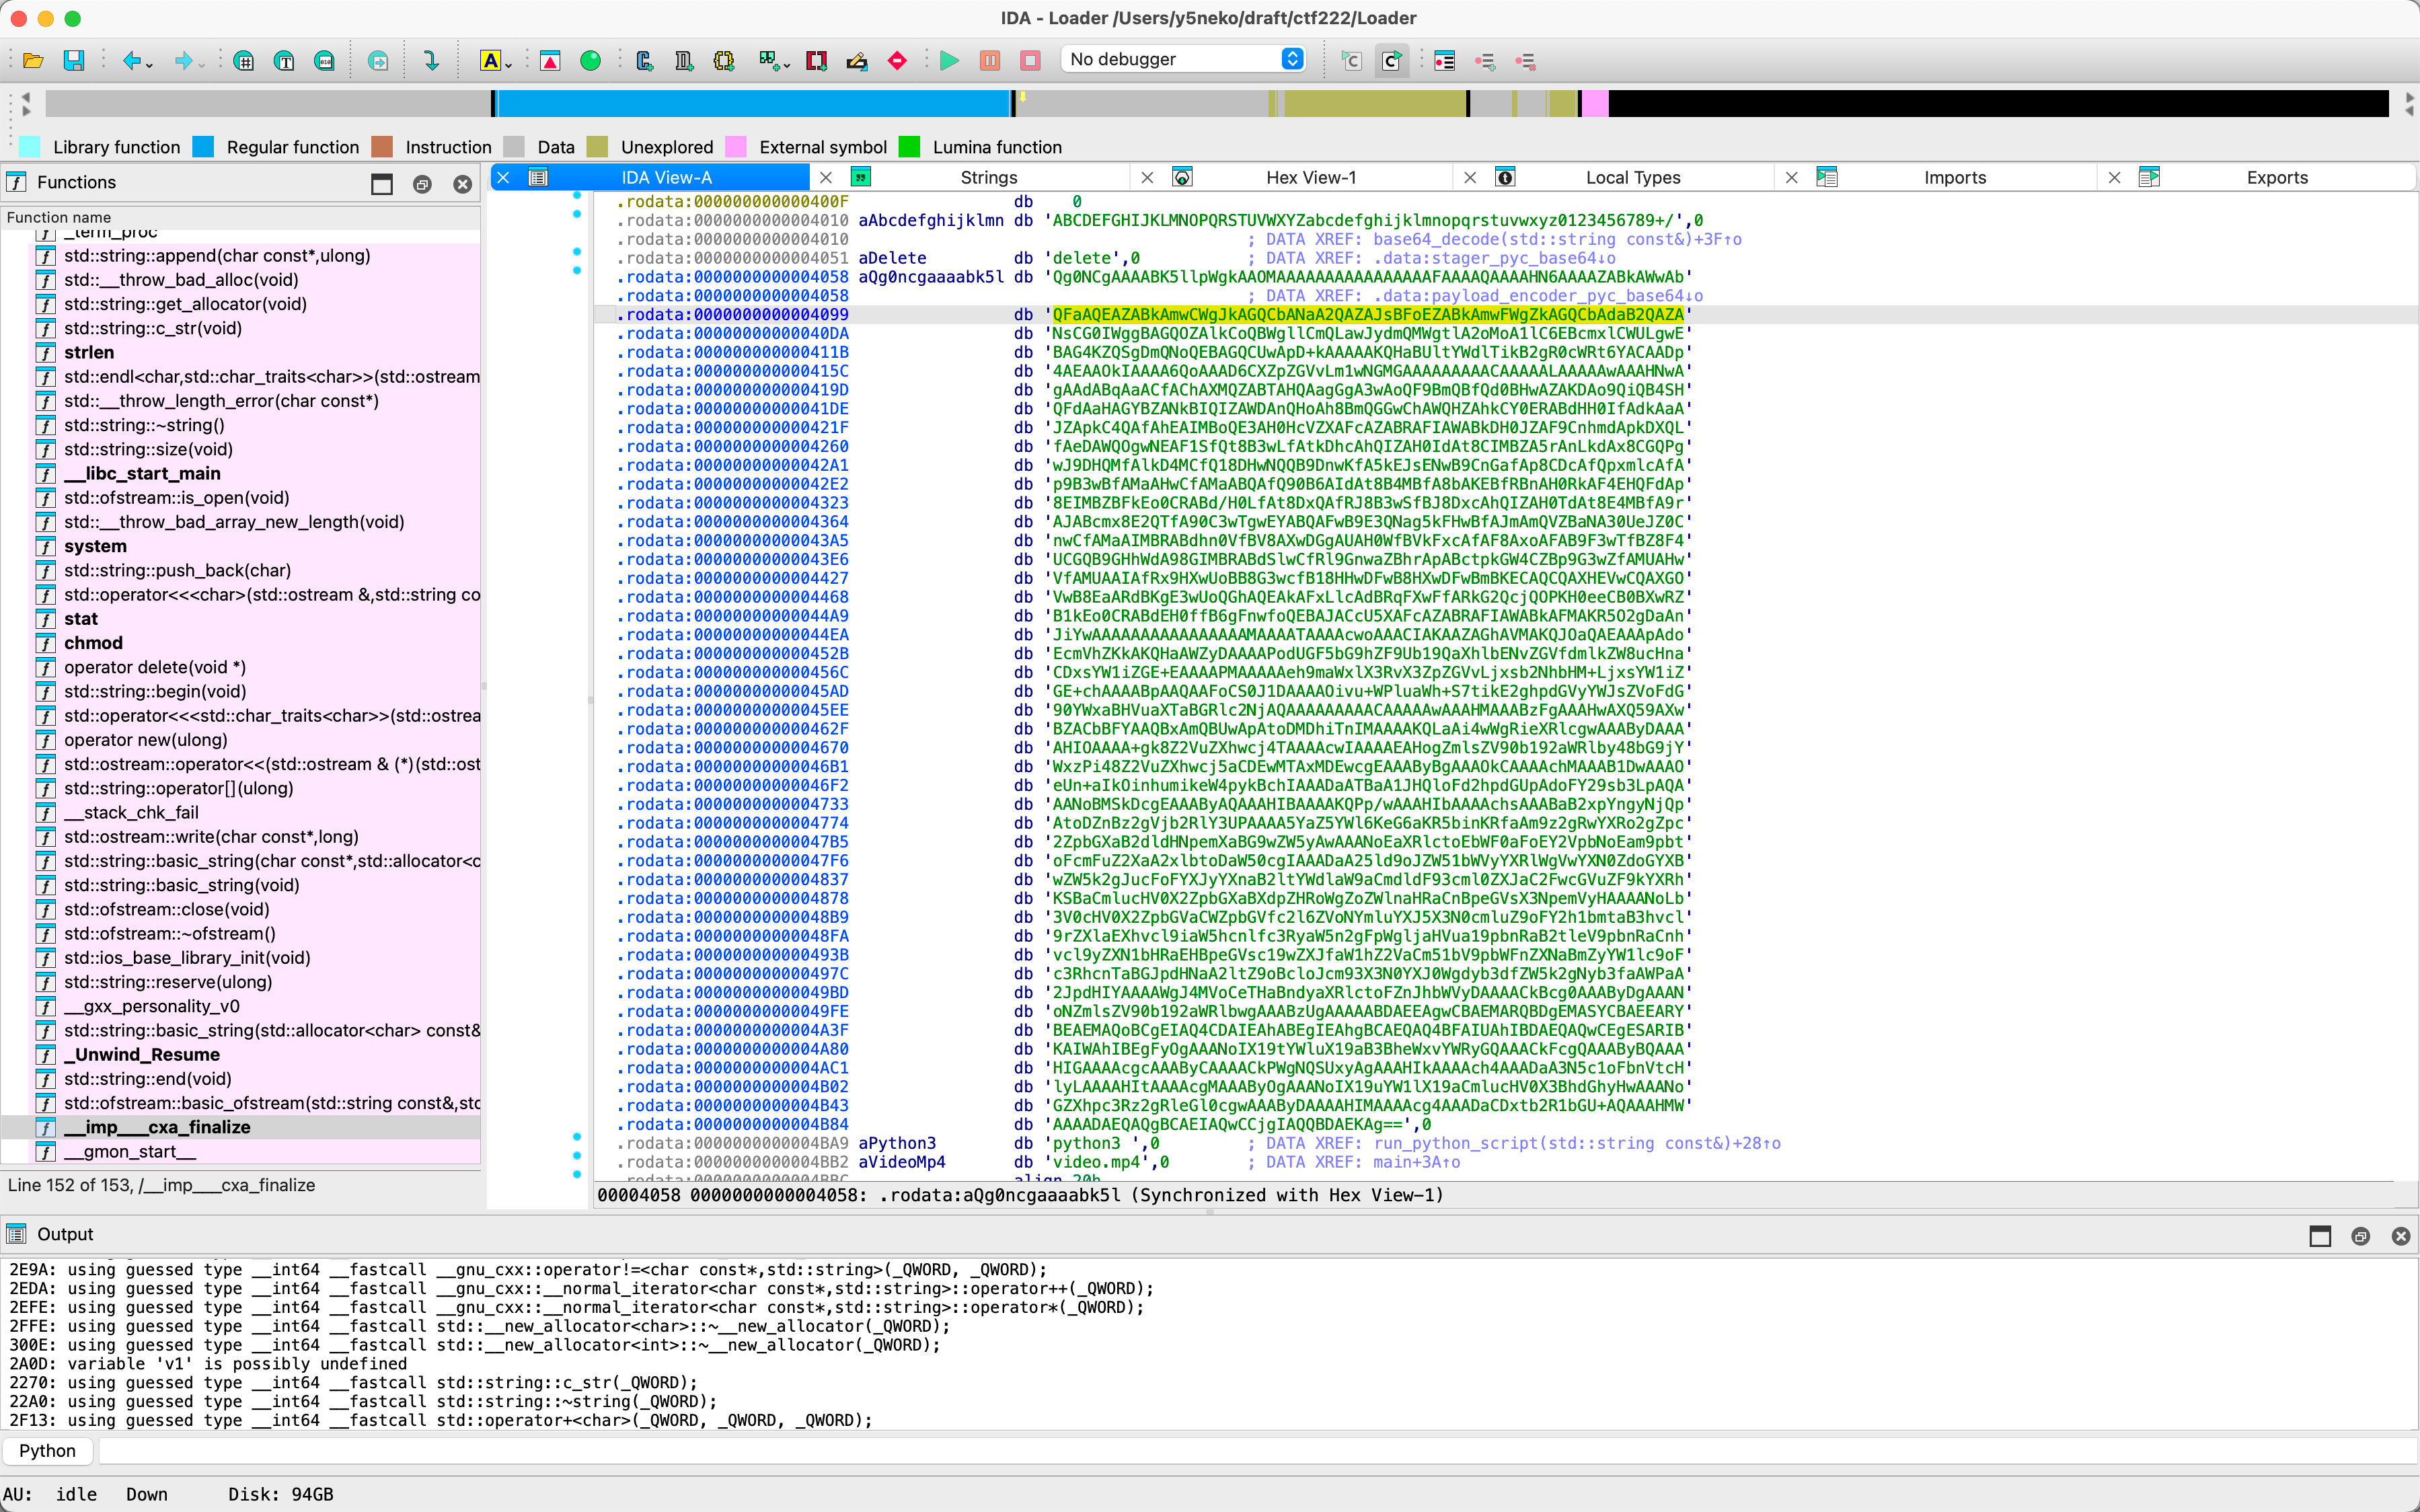Click the red stop breakpoint diamond icon
2420x1512 pixels.
coord(897,61)
